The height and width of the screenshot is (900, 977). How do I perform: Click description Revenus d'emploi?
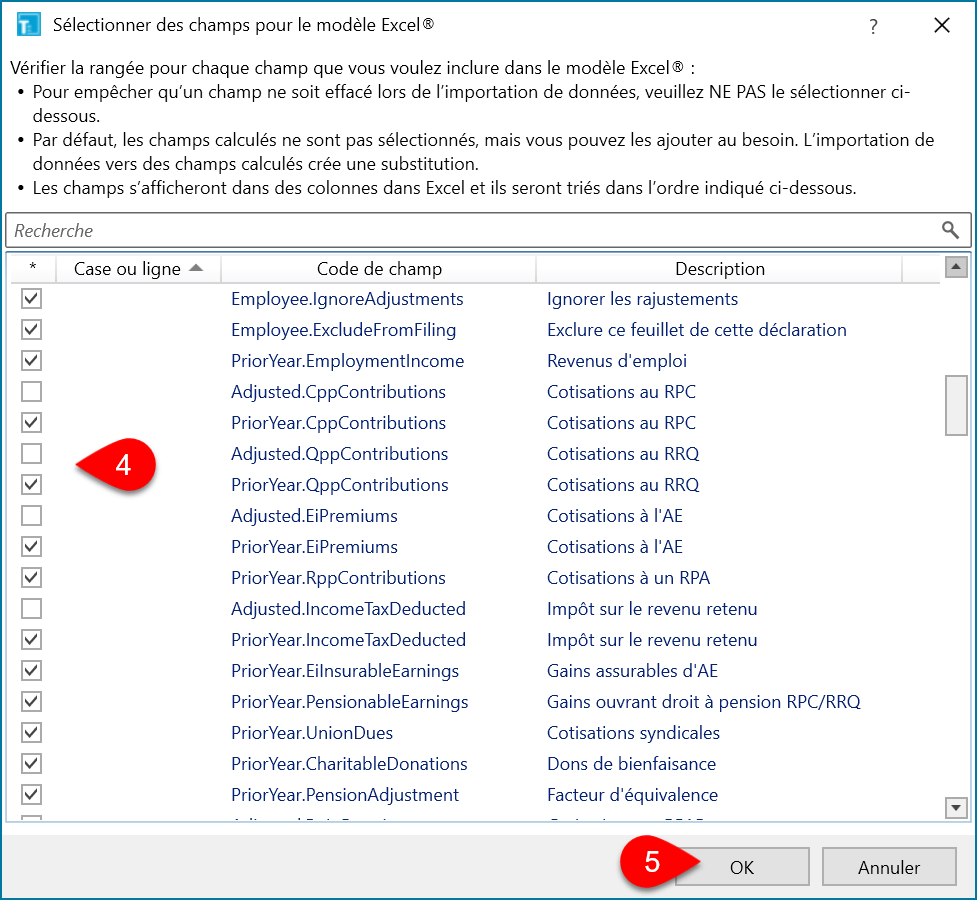point(617,361)
